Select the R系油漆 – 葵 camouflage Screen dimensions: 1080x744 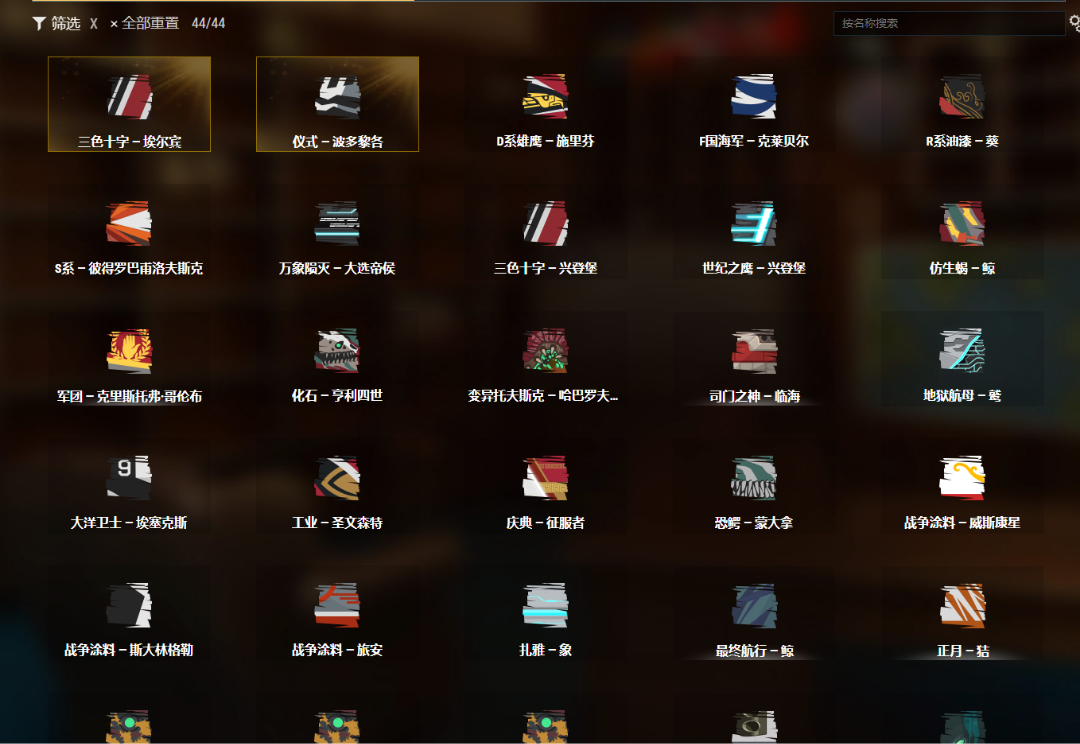click(x=962, y=104)
